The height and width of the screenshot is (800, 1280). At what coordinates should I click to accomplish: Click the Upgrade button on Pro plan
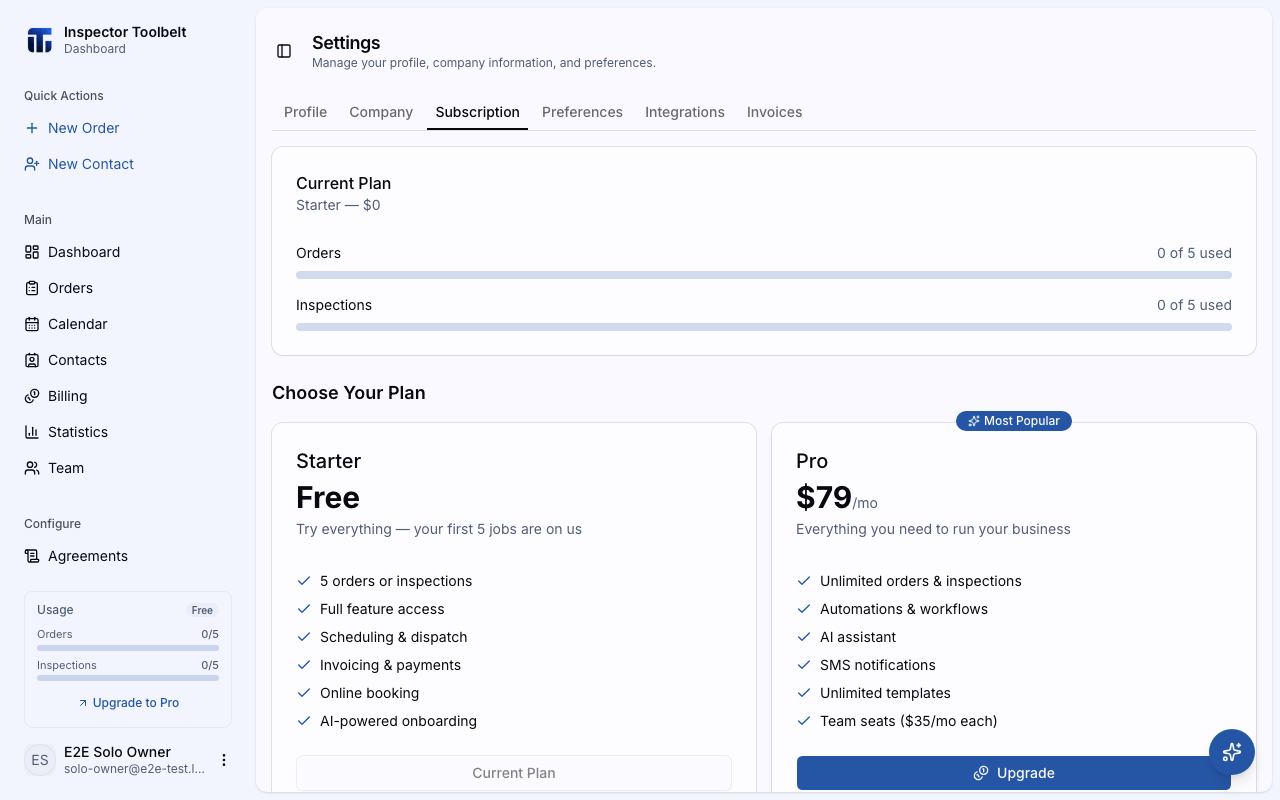point(1014,773)
